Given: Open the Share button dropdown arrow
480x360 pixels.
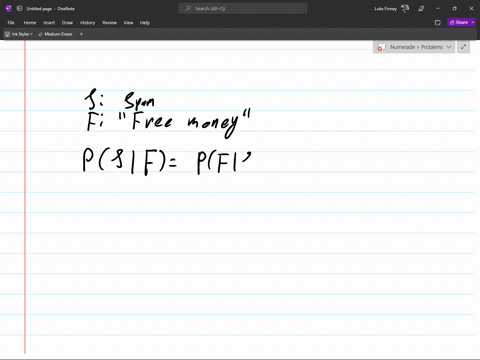Looking at the screenshot, I should (x=473, y=22).
